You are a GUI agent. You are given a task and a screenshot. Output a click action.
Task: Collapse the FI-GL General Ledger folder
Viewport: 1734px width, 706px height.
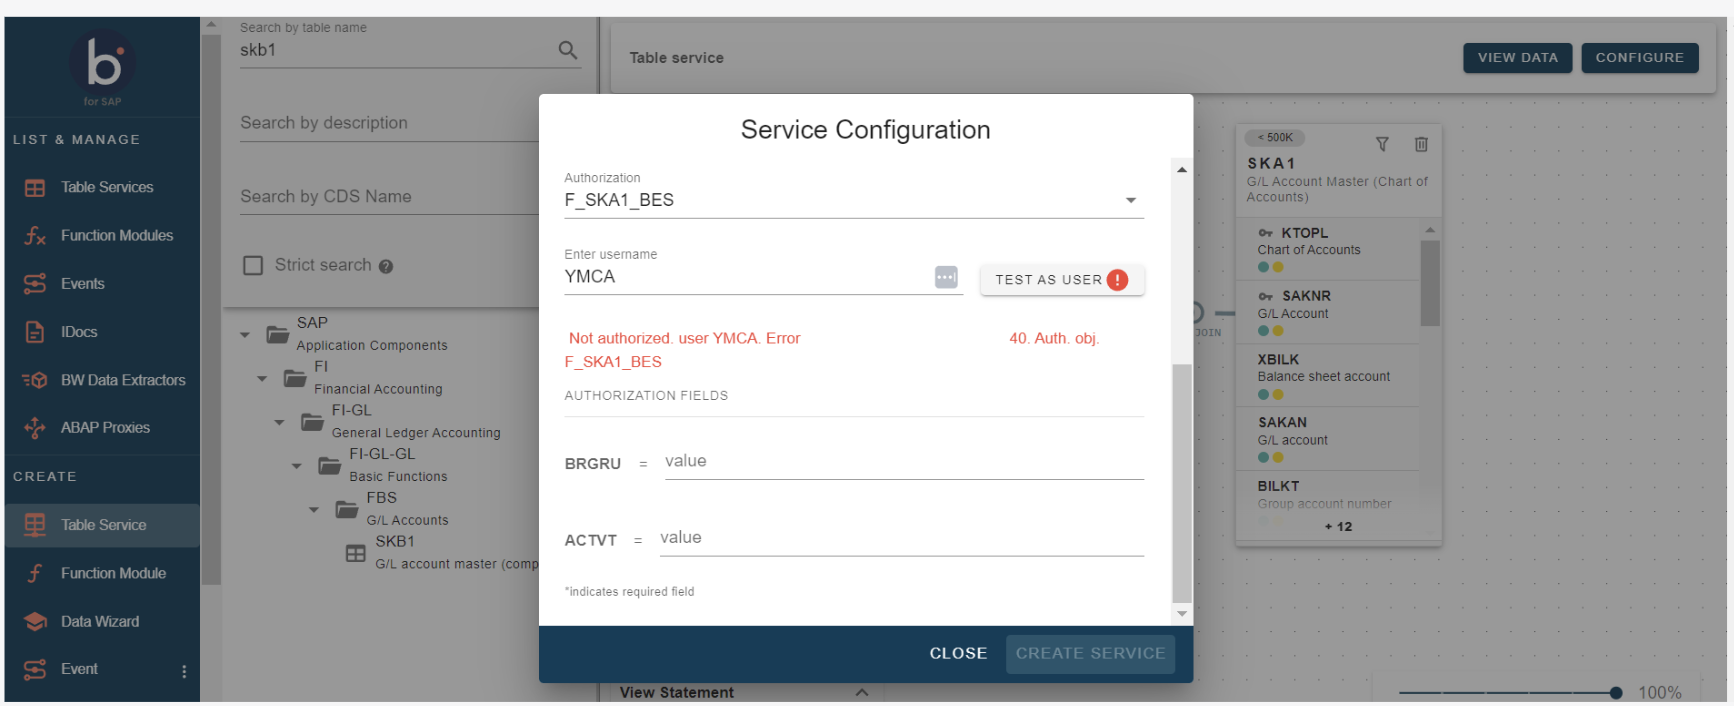click(x=280, y=422)
